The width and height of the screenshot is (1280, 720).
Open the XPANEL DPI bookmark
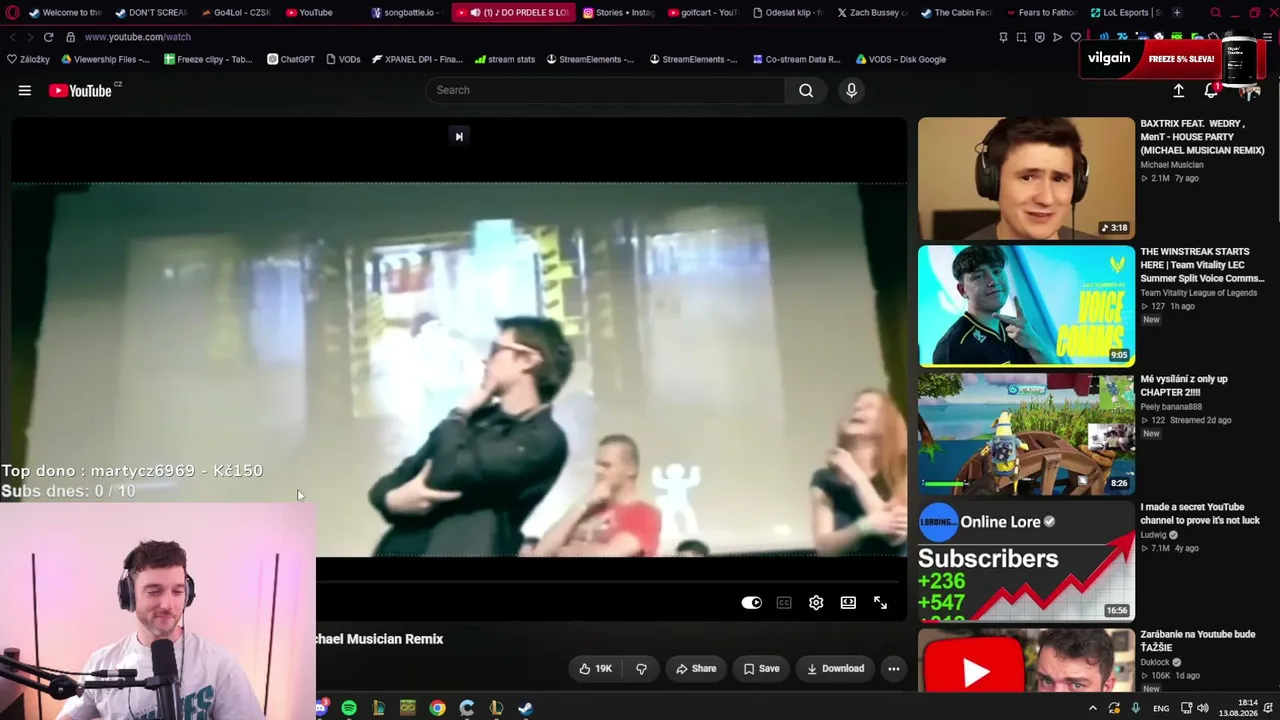(417, 59)
